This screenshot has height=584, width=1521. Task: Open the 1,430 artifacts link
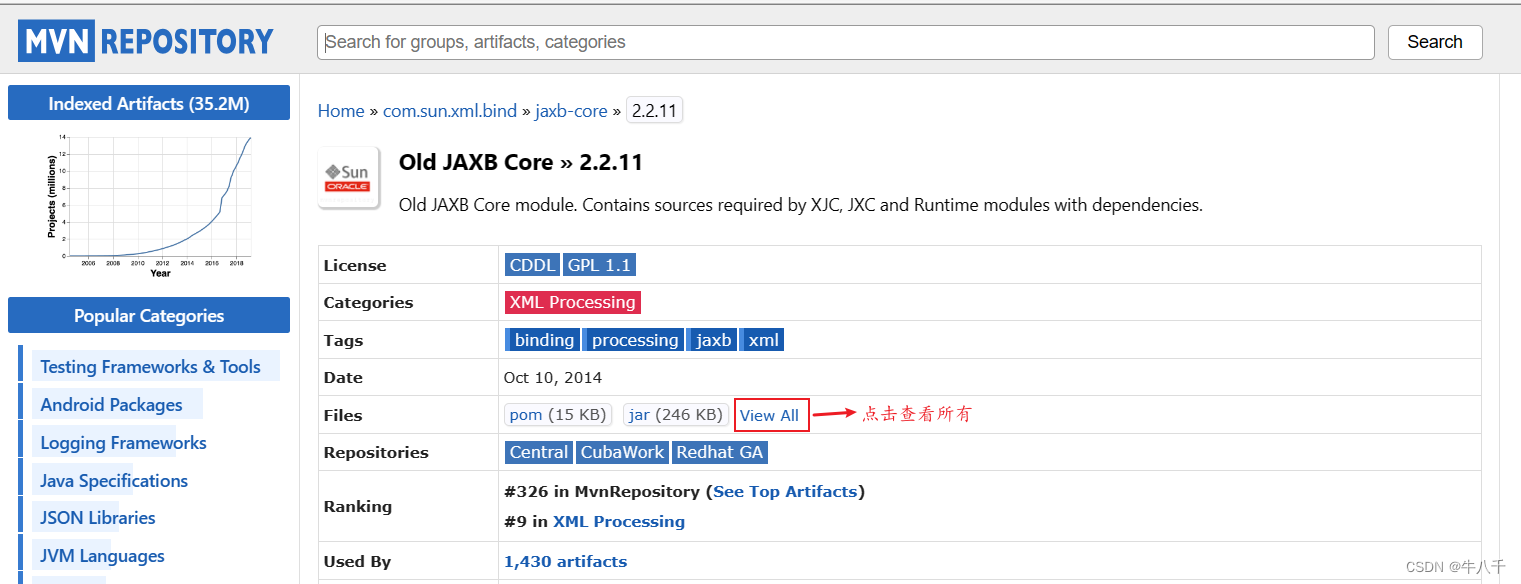(x=566, y=562)
